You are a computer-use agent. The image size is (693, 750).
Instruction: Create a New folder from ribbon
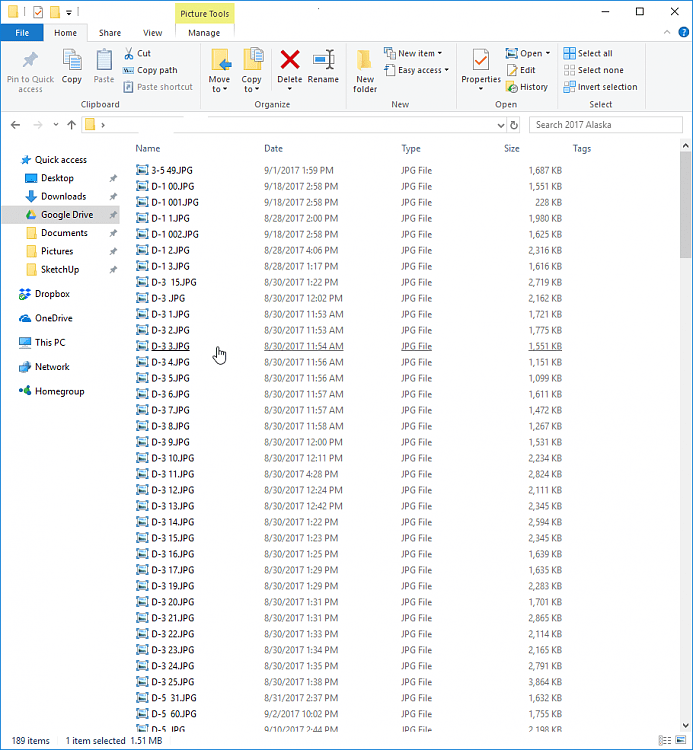[365, 71]
